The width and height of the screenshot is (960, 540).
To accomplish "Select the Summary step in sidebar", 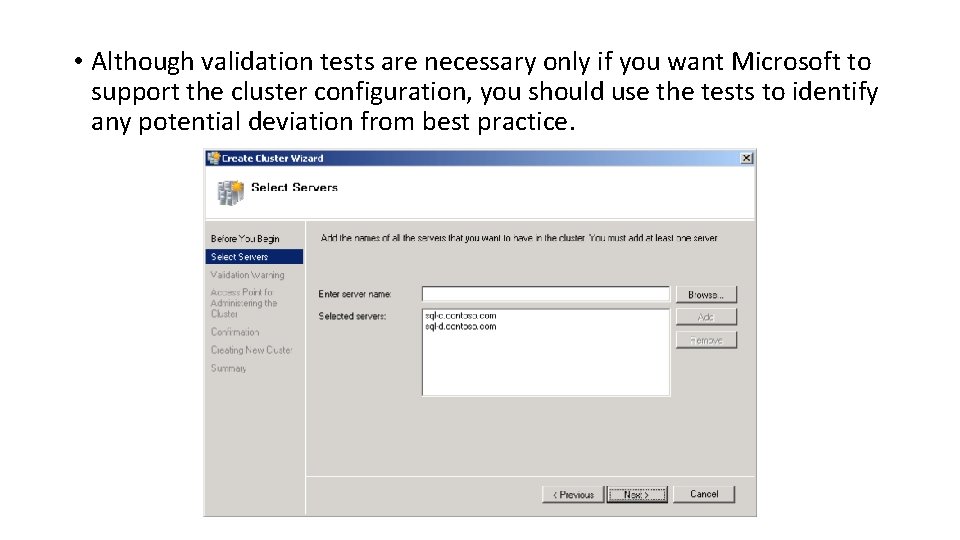I will click(x=228, y=369).
